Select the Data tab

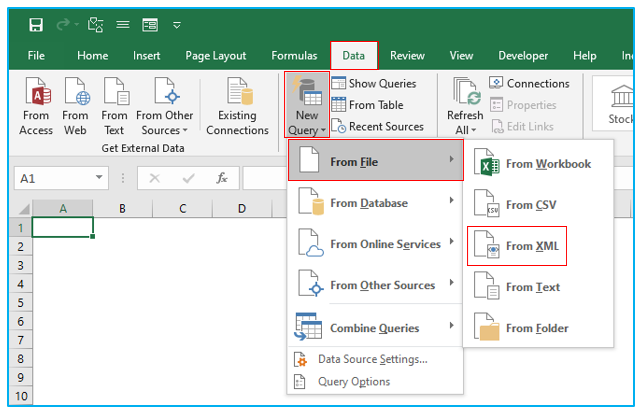(353, 55)
